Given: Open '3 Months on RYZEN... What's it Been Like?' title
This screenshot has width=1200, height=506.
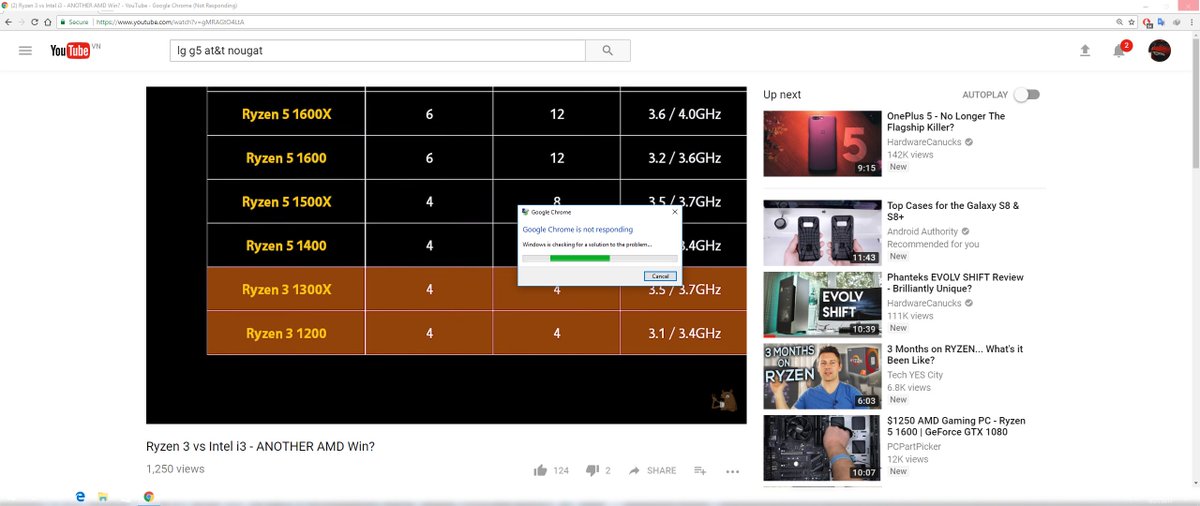Looking at the screenshot, I should 955,355.
